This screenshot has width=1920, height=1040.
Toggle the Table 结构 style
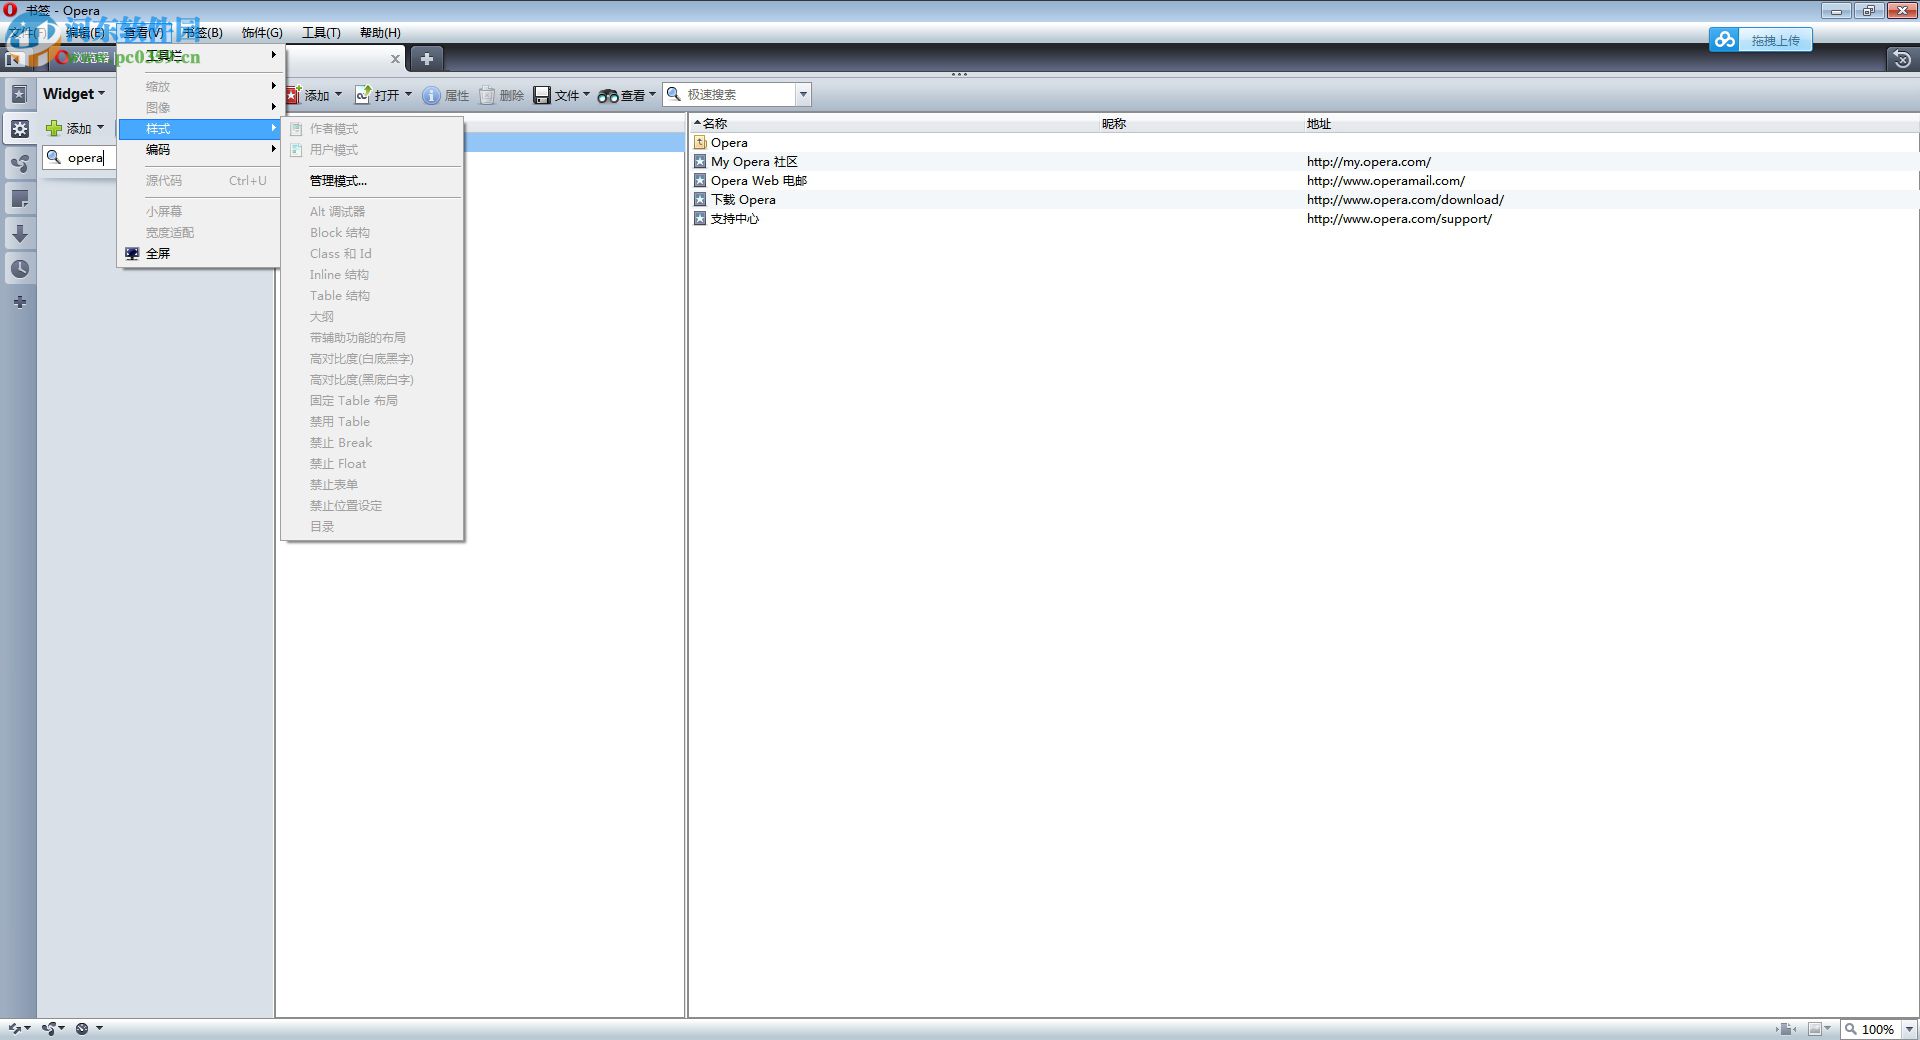372,296
